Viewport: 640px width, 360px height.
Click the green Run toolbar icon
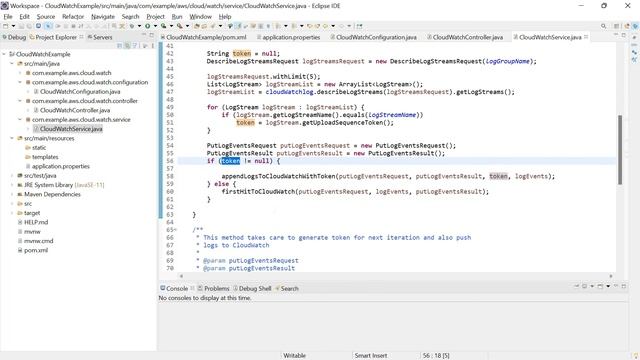148,26
